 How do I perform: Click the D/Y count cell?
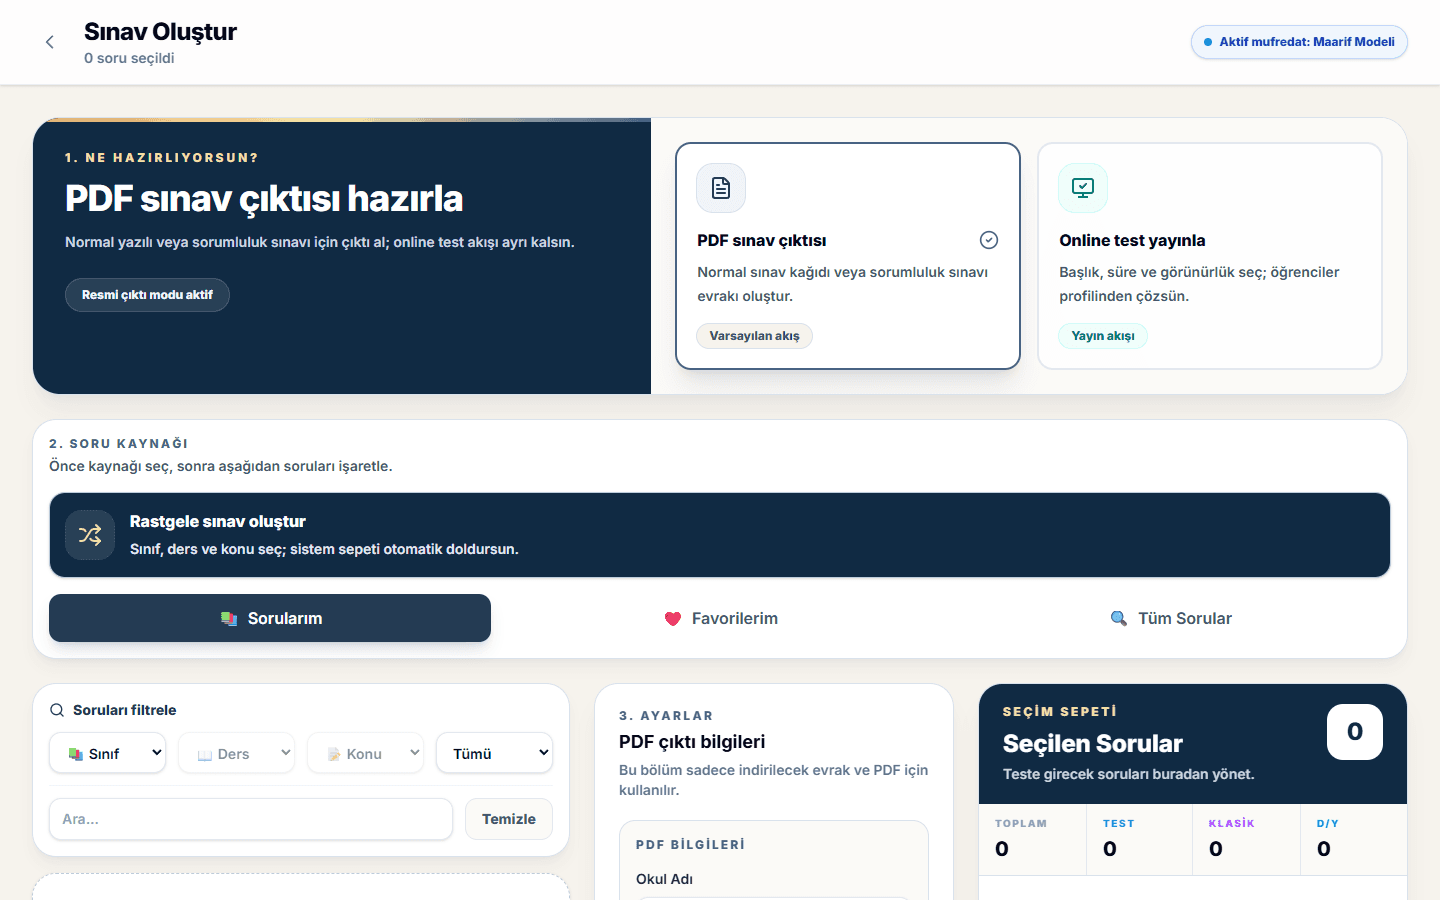point(1354,839)
